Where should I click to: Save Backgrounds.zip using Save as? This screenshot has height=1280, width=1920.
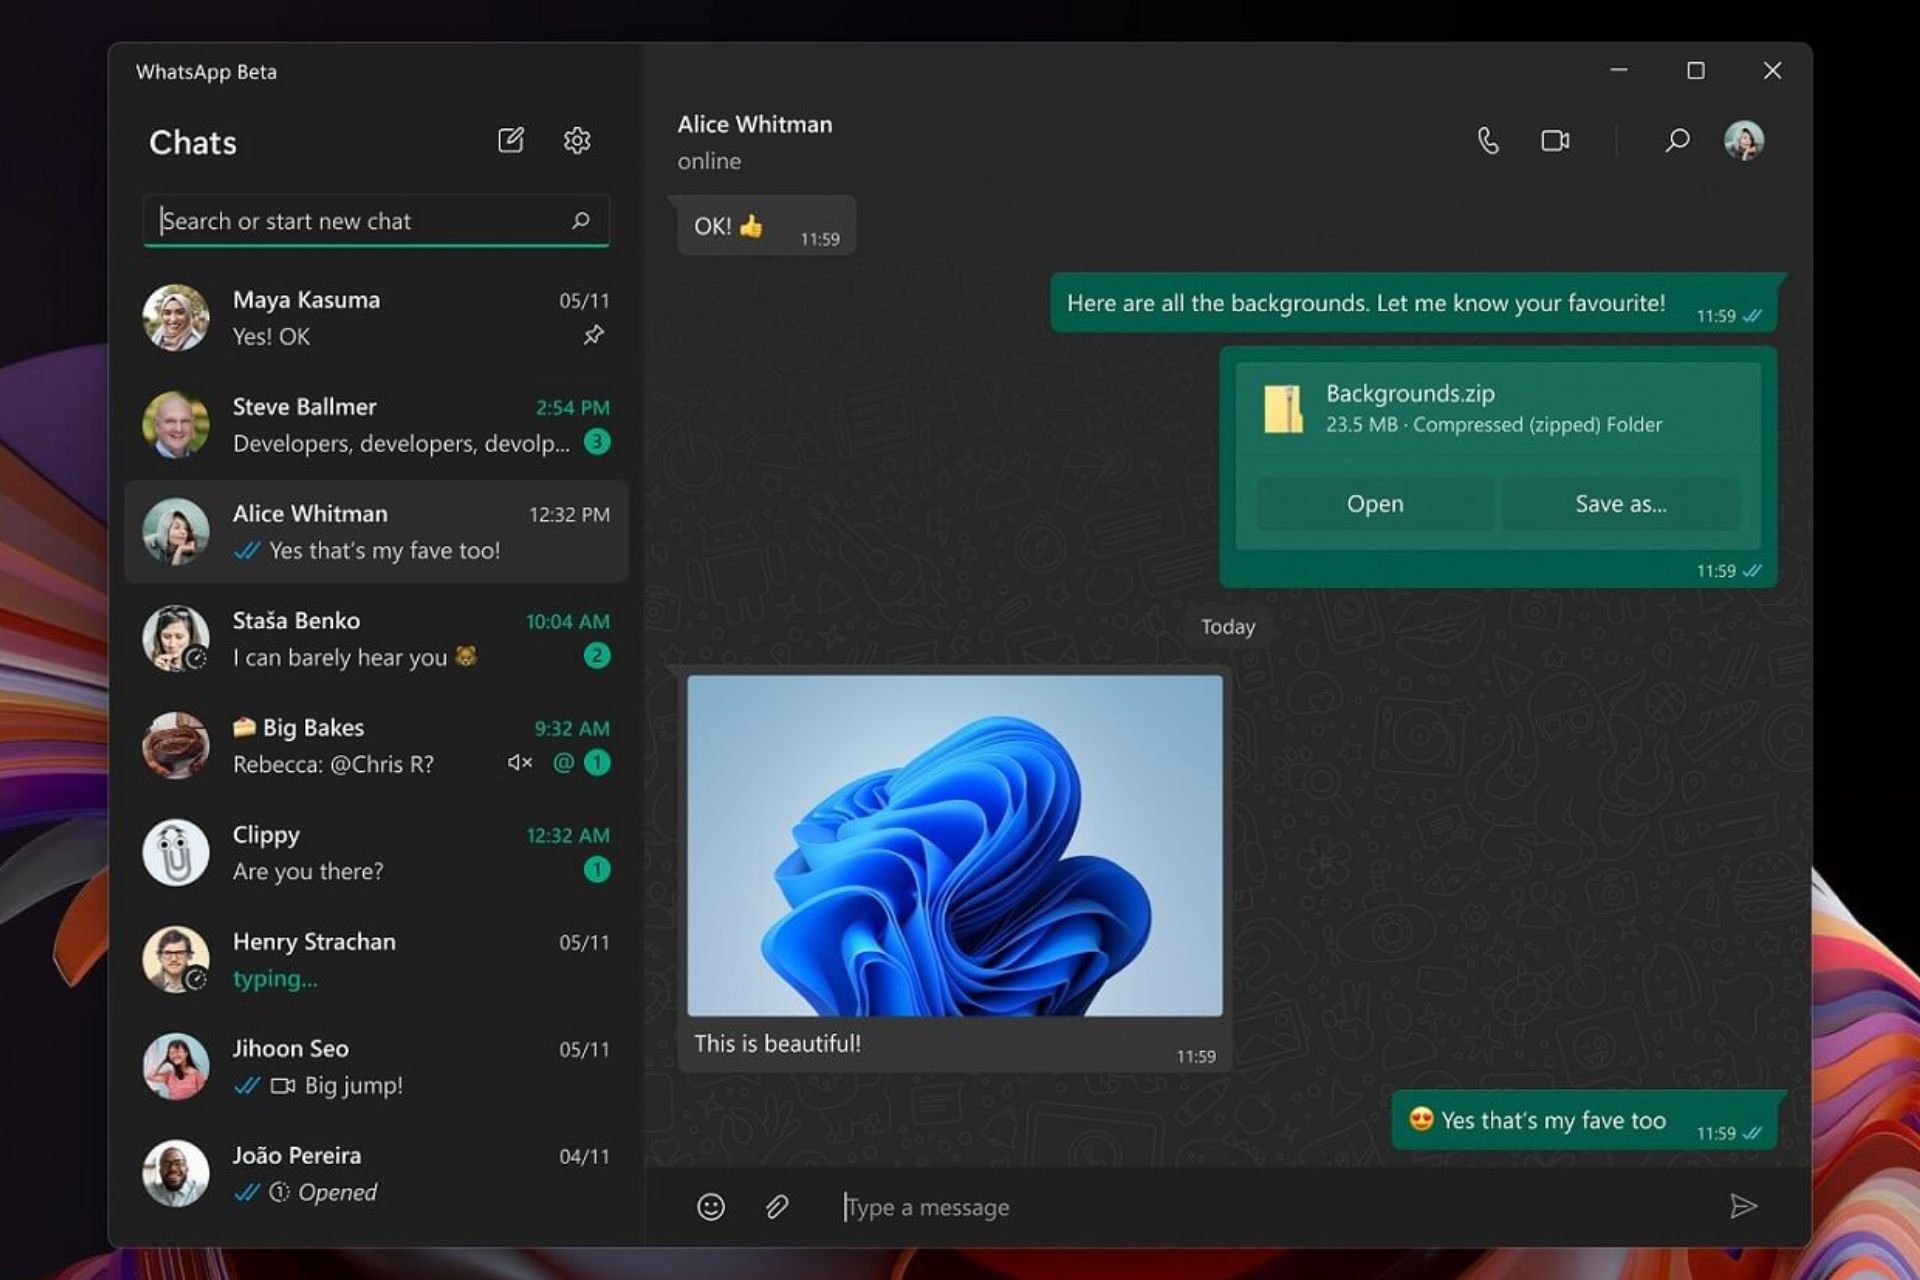[x=1620, y=504]
